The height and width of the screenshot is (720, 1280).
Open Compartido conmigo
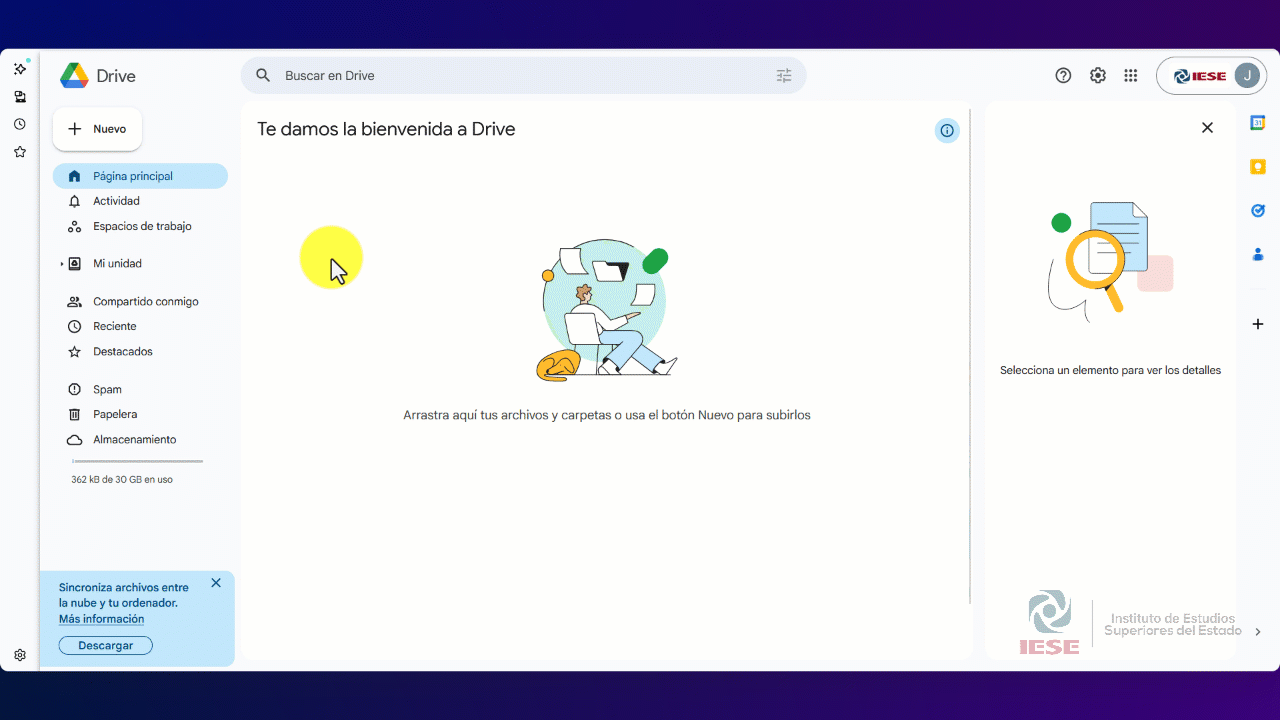[145, 301]
